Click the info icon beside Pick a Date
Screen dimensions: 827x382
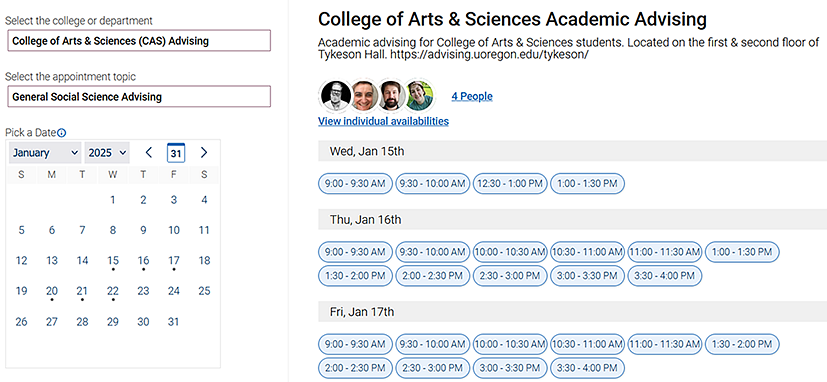61,133
